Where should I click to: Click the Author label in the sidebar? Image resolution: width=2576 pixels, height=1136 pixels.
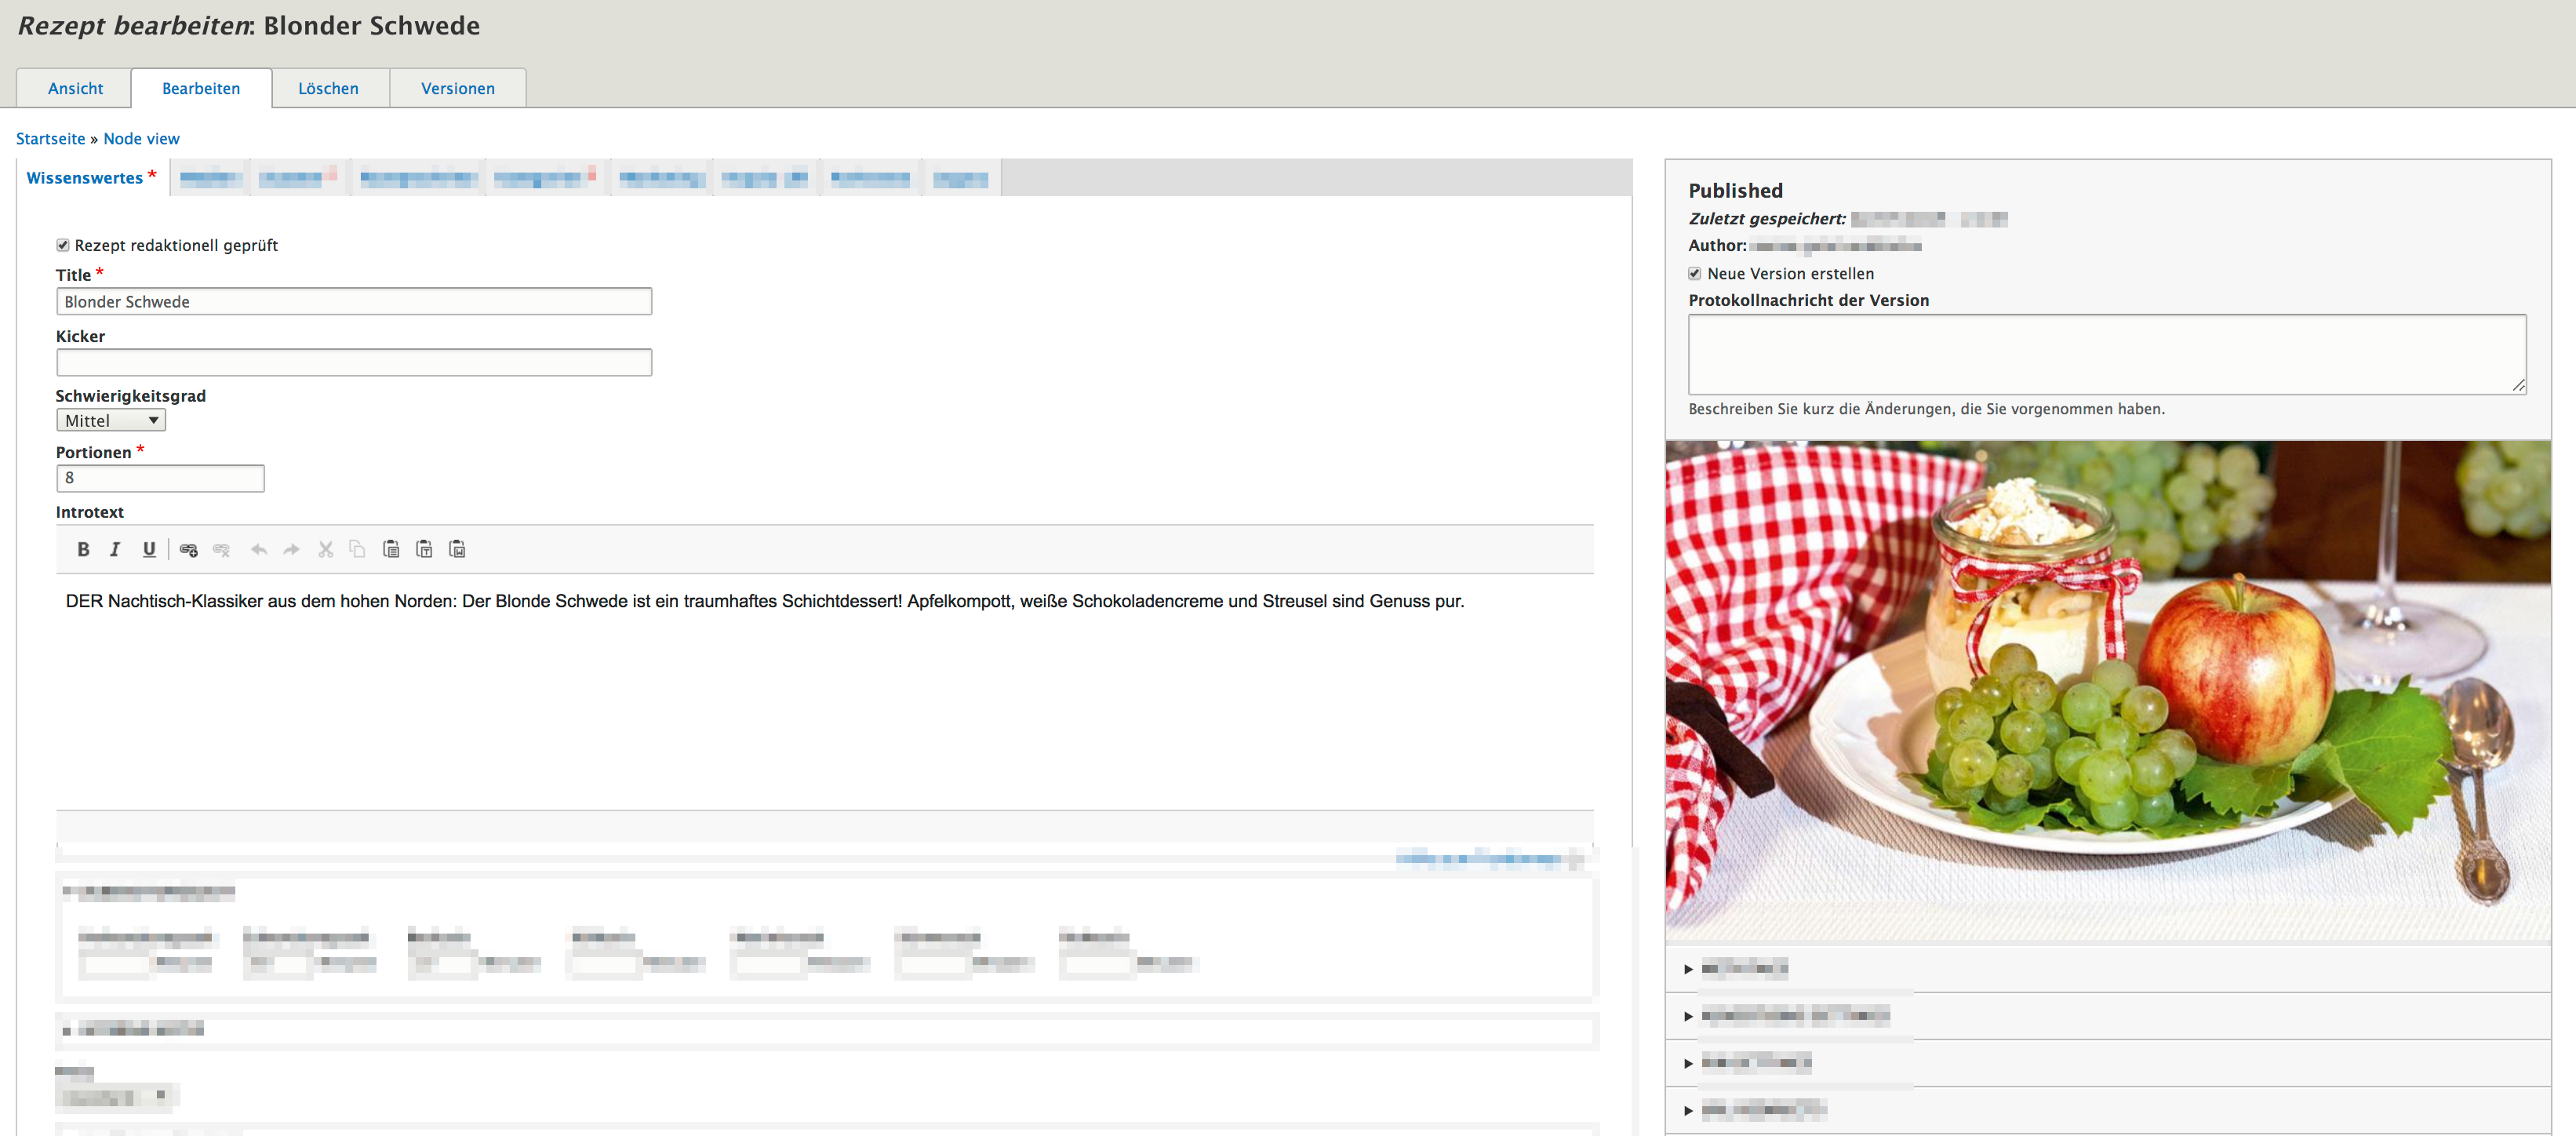pos(1717,245)
